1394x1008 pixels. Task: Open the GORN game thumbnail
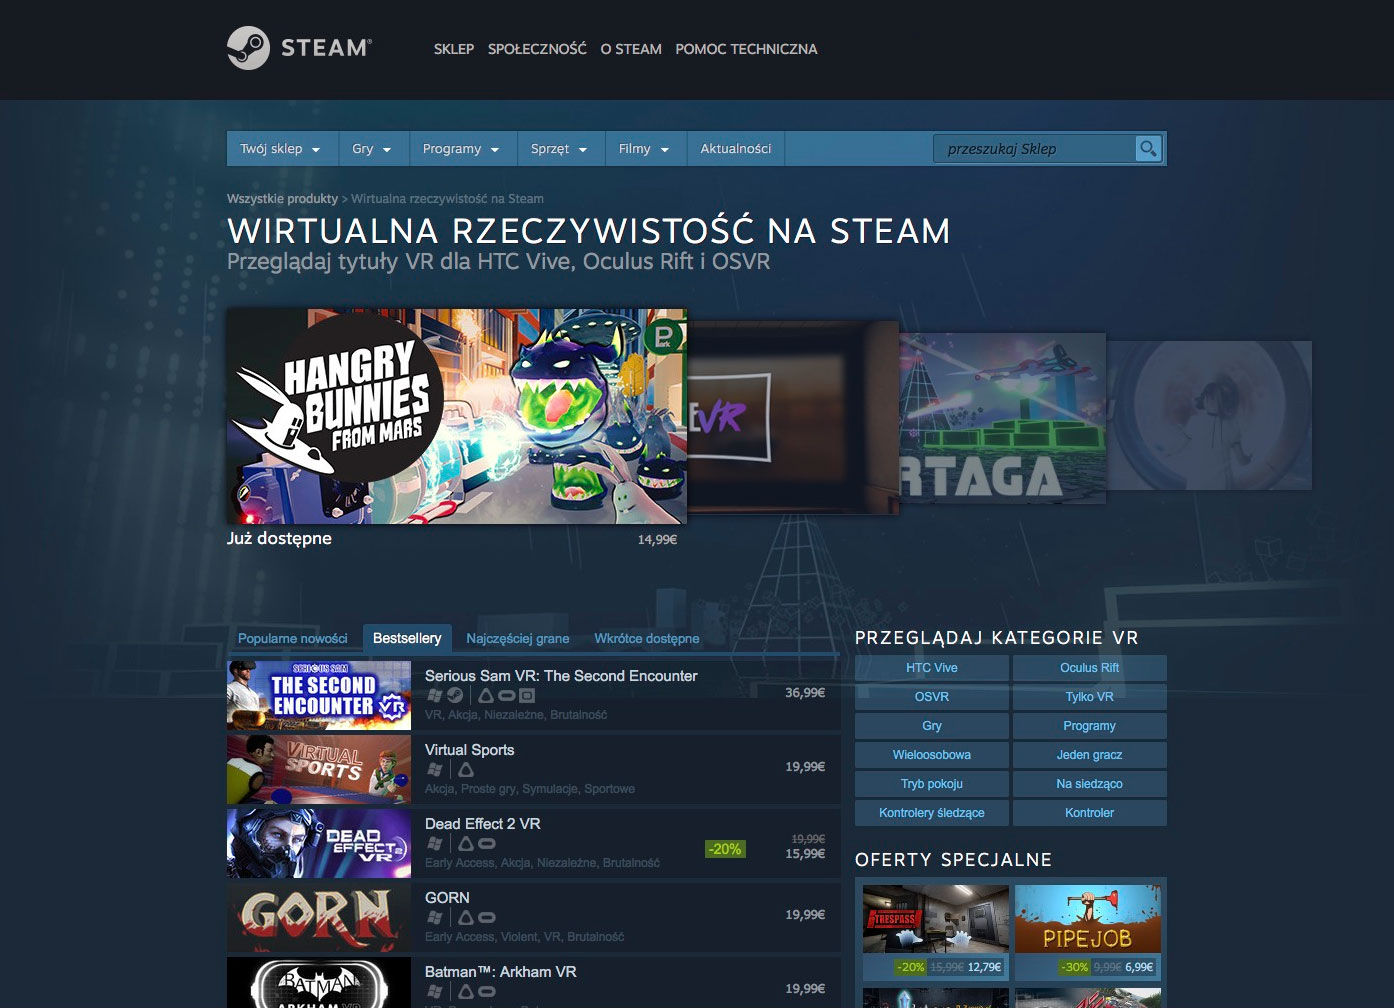point(319,917)
